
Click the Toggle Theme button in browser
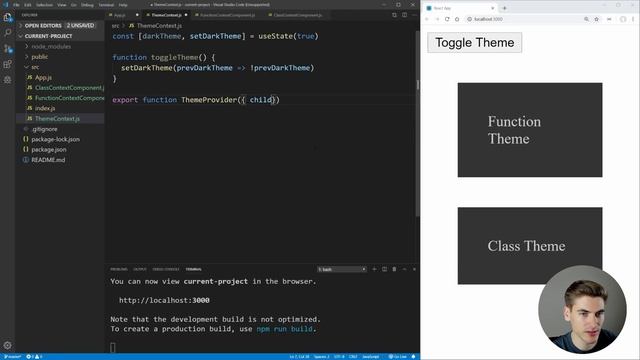coord(474,42)
